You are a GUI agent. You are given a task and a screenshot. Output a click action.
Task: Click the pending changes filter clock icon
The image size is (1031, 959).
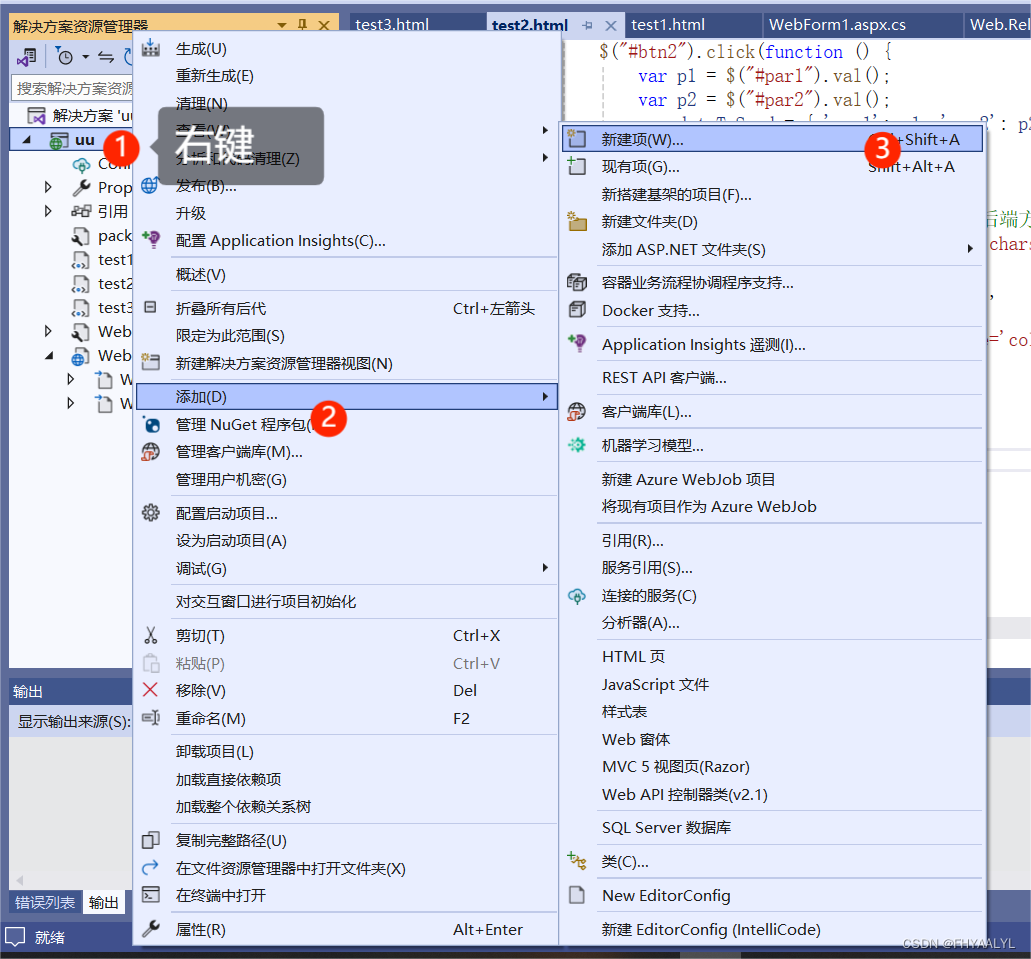64,57
